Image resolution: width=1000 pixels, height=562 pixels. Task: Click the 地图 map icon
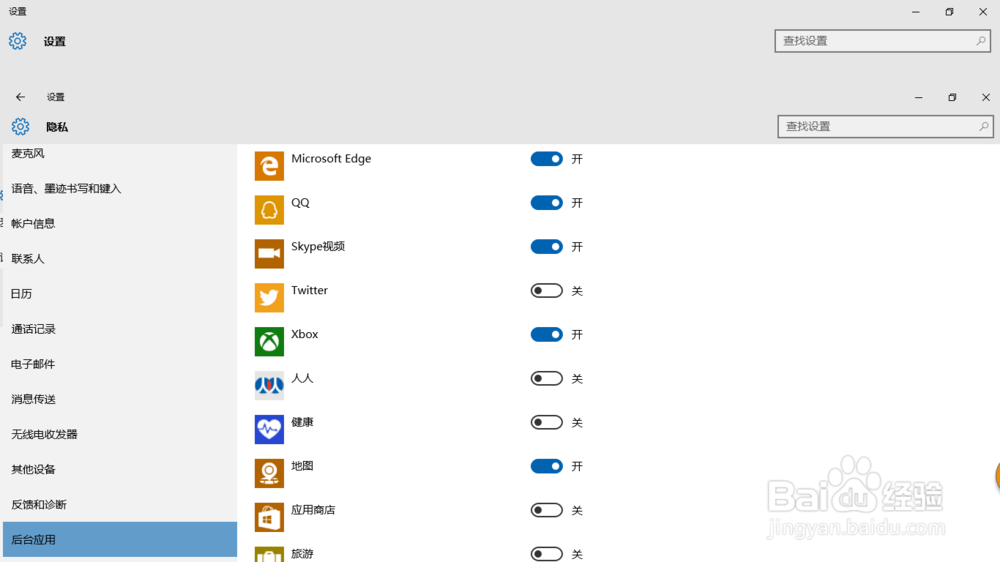[x=269, y=473]
